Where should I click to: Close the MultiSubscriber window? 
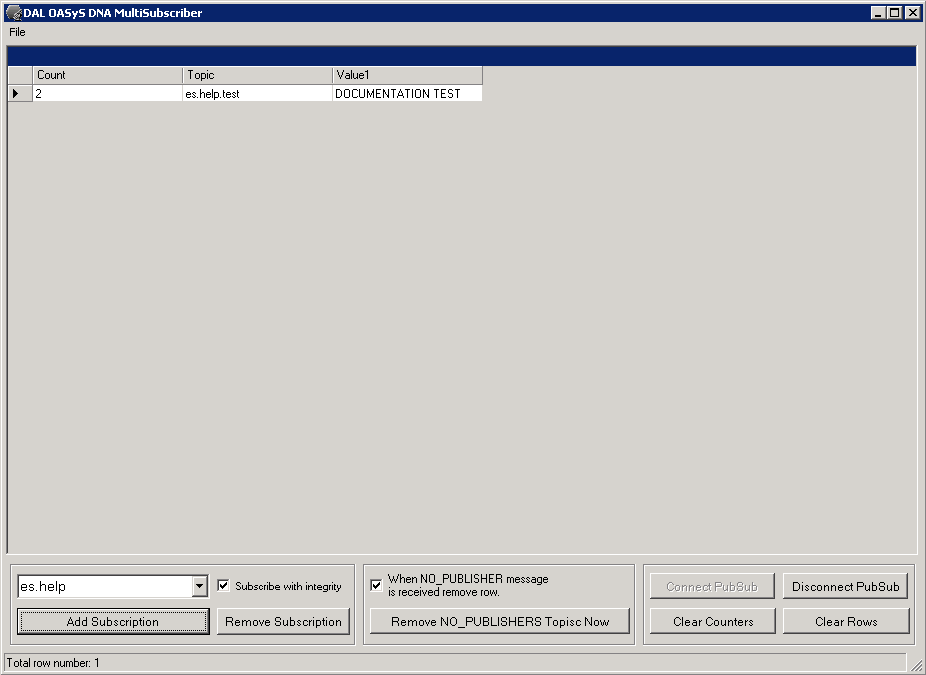pyautogui.click(x=911, y=13)
